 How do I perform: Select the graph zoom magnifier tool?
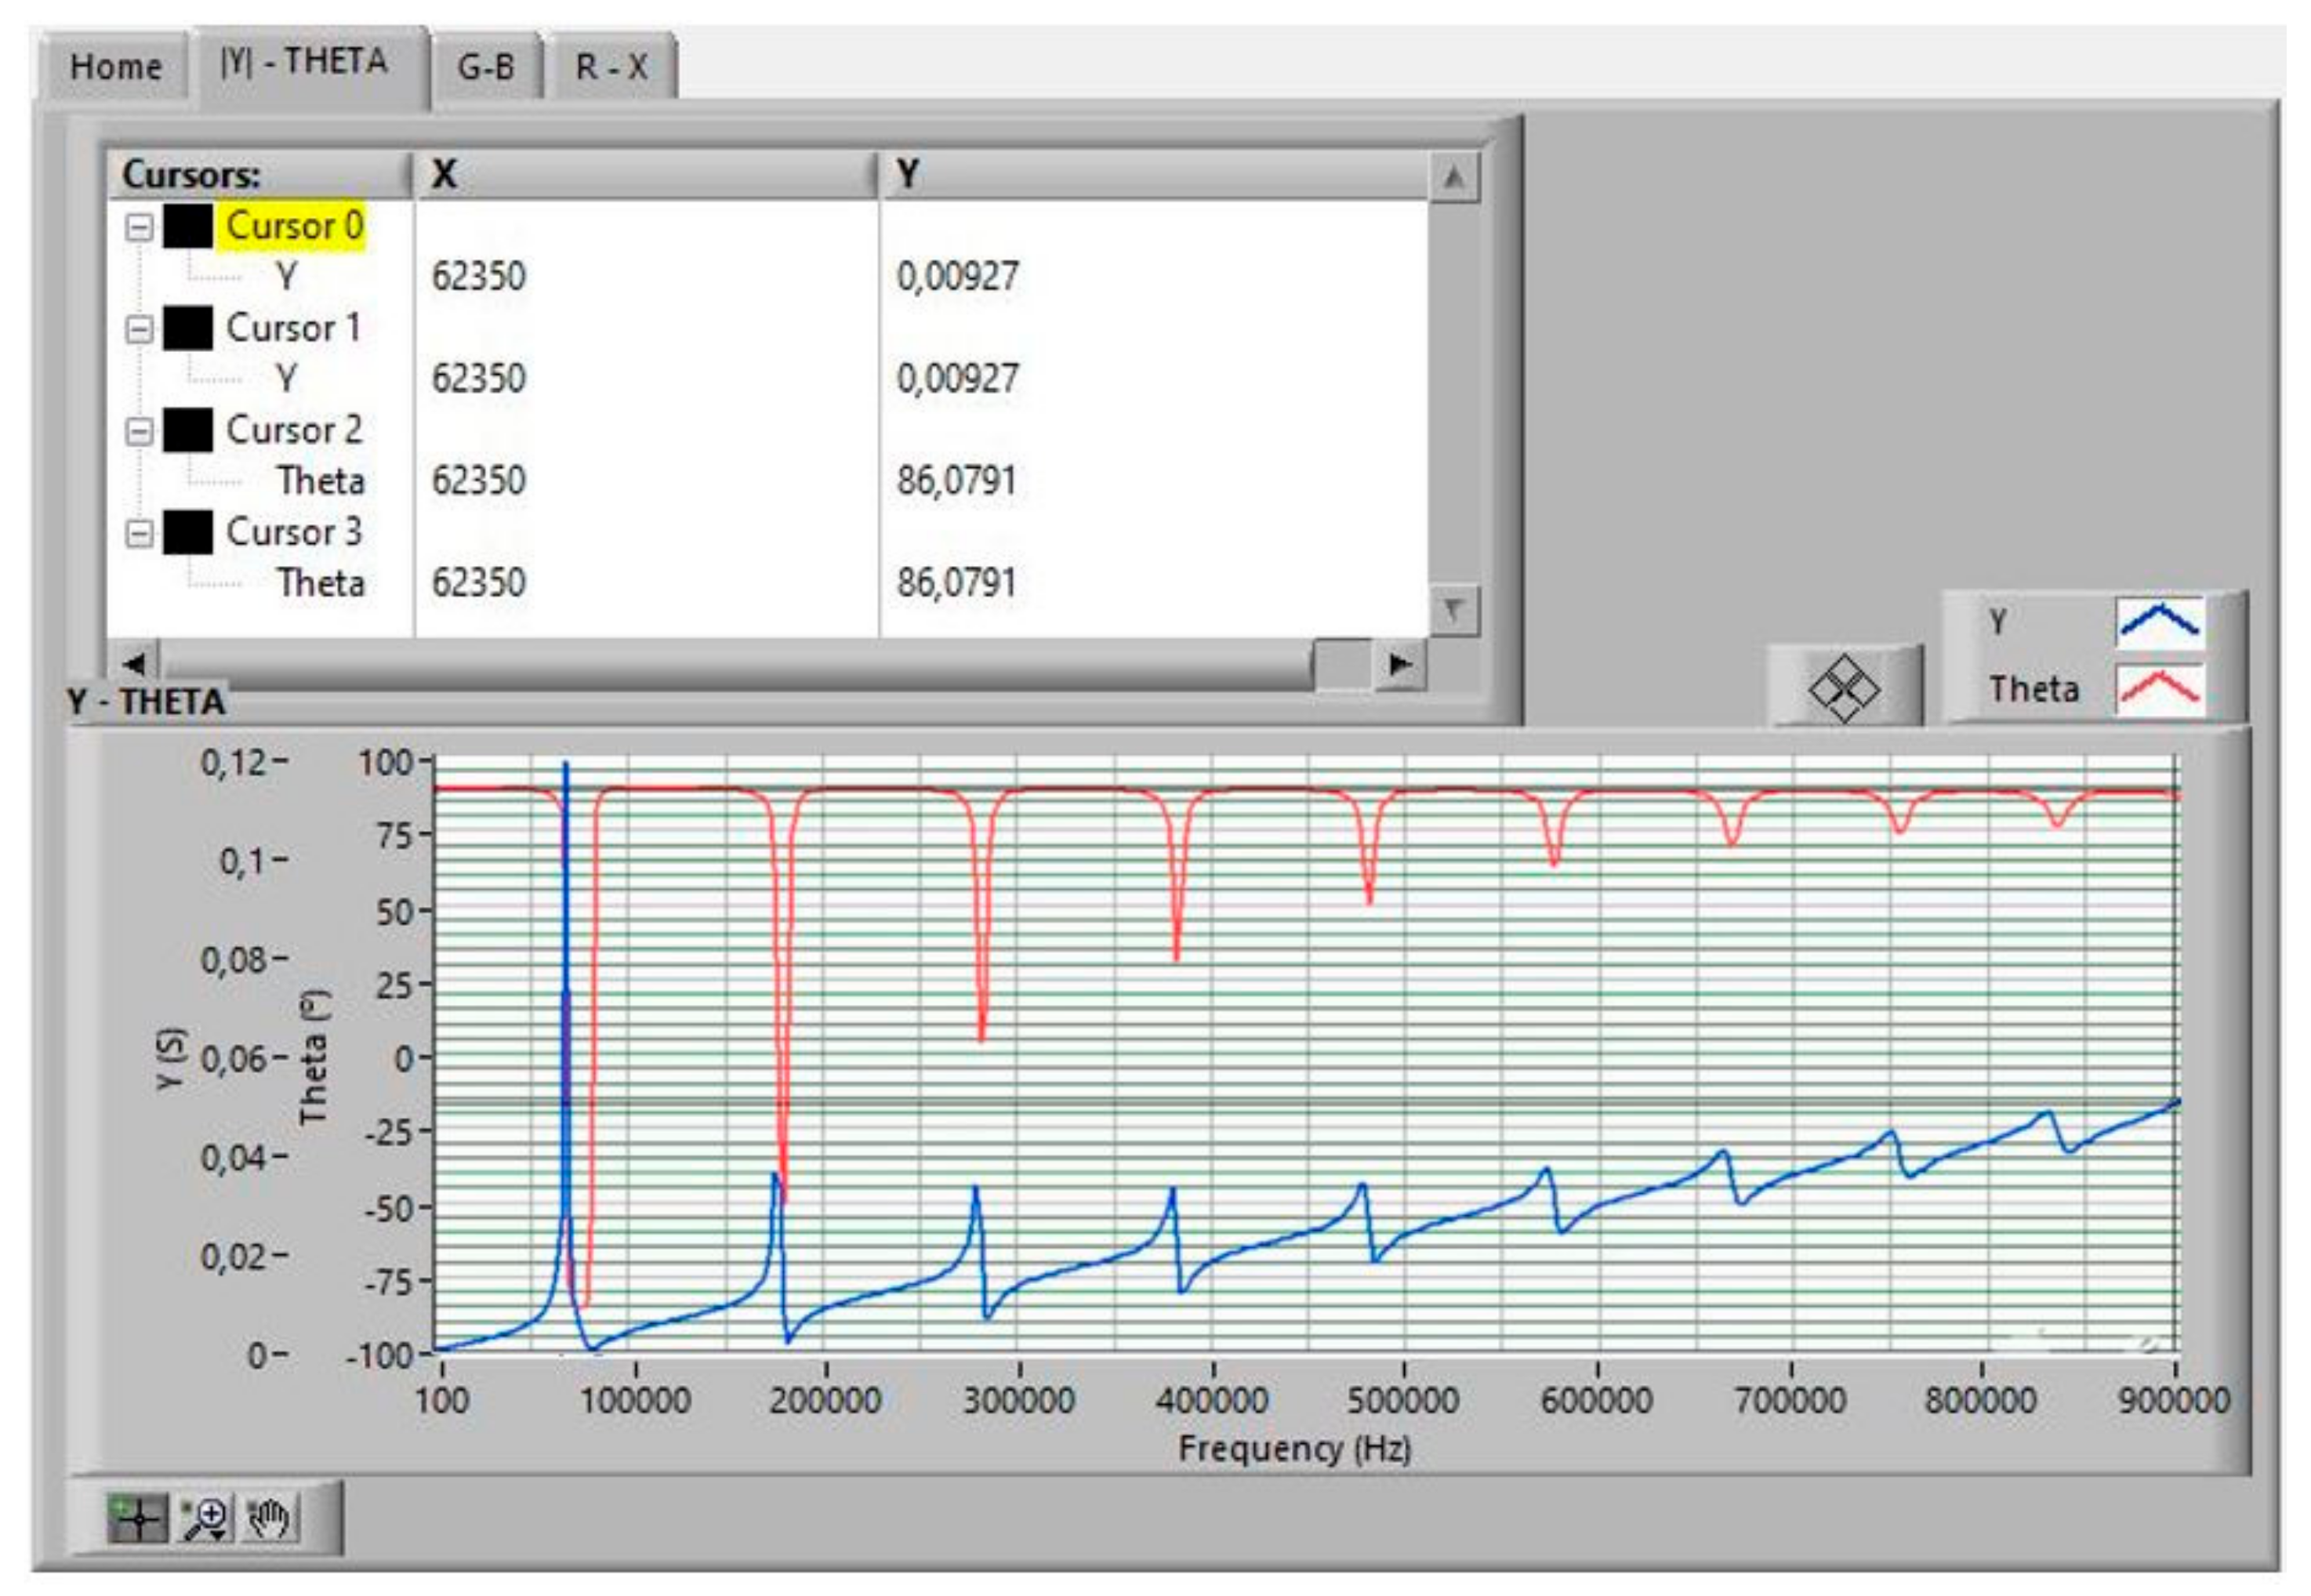click(205, 1518)
